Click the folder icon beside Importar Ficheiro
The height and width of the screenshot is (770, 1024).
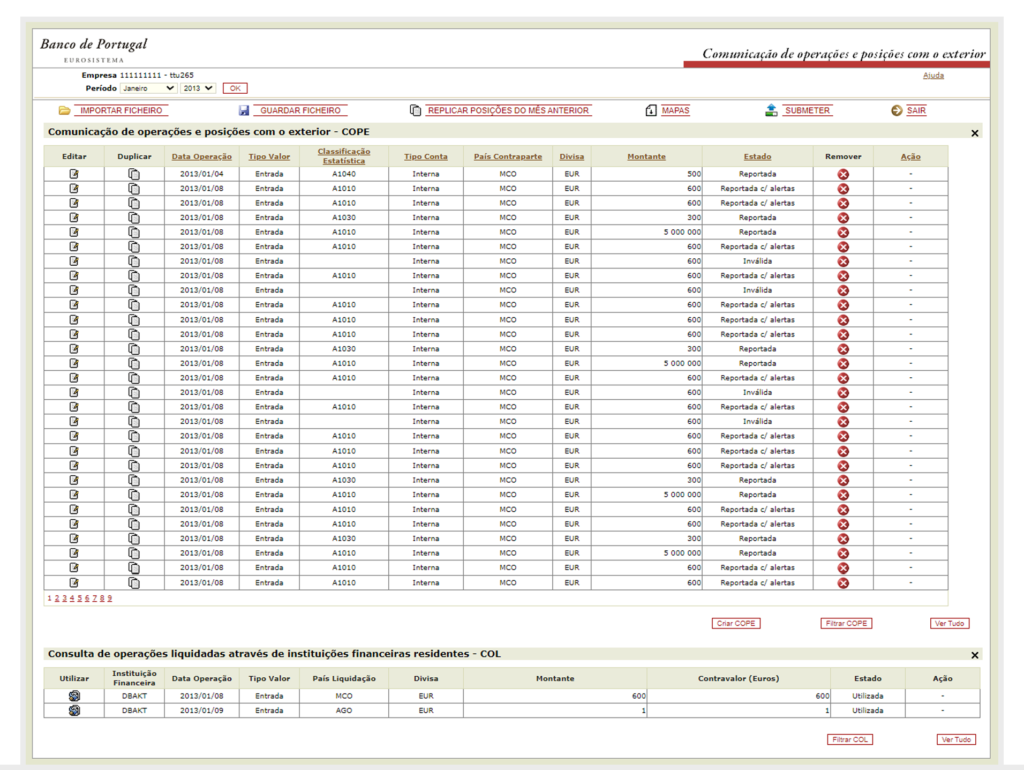64,110
